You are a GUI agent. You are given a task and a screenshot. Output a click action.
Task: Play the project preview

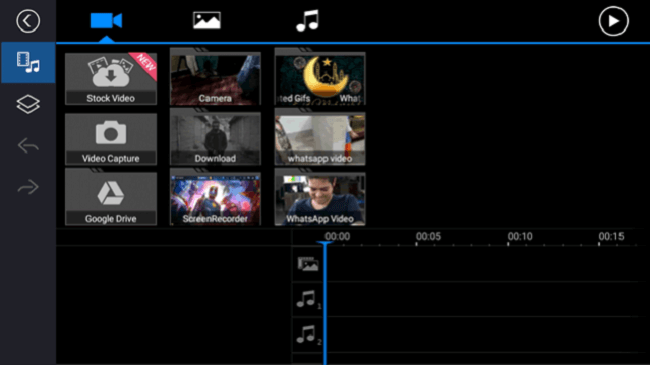click(x=614, y=21)
